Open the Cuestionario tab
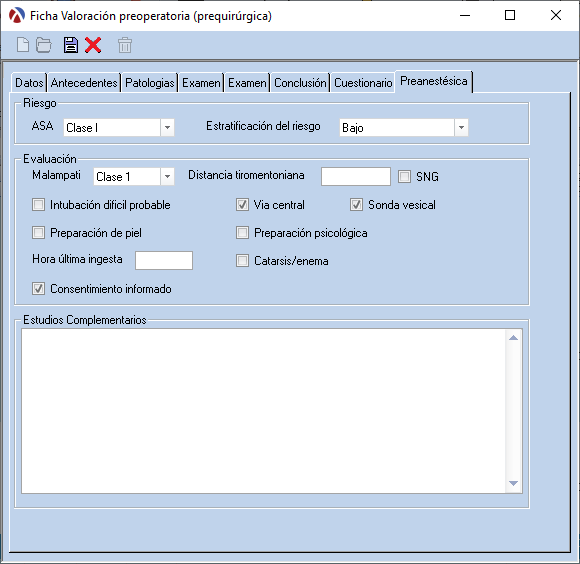The width and height of the screenshot is (580, 564). pyautogui.click(x=363, y=82)
